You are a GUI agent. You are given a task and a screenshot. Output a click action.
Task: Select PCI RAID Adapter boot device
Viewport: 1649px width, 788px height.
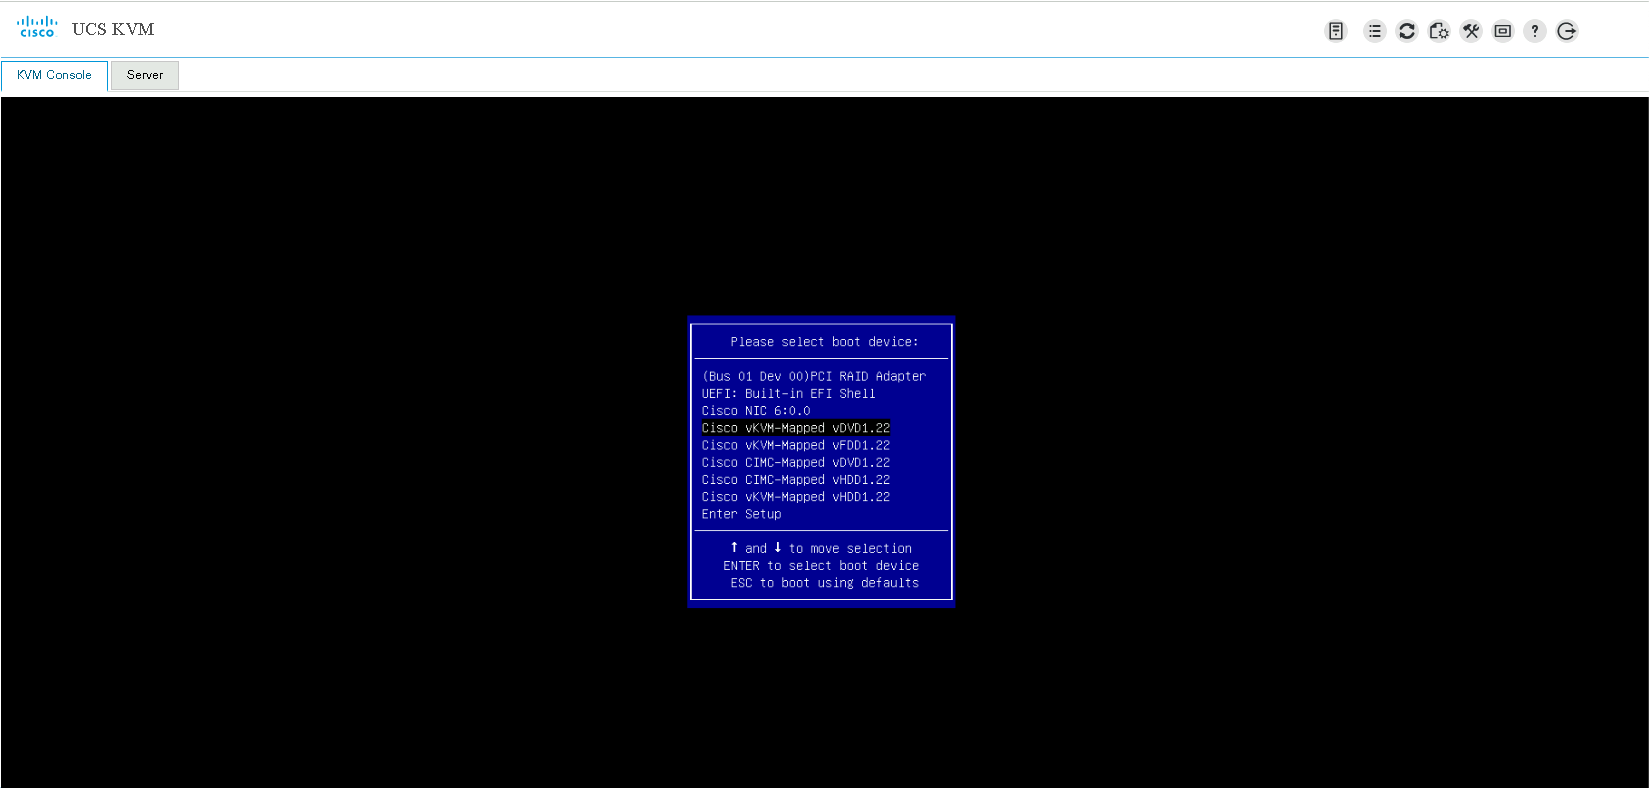point(813,376)
